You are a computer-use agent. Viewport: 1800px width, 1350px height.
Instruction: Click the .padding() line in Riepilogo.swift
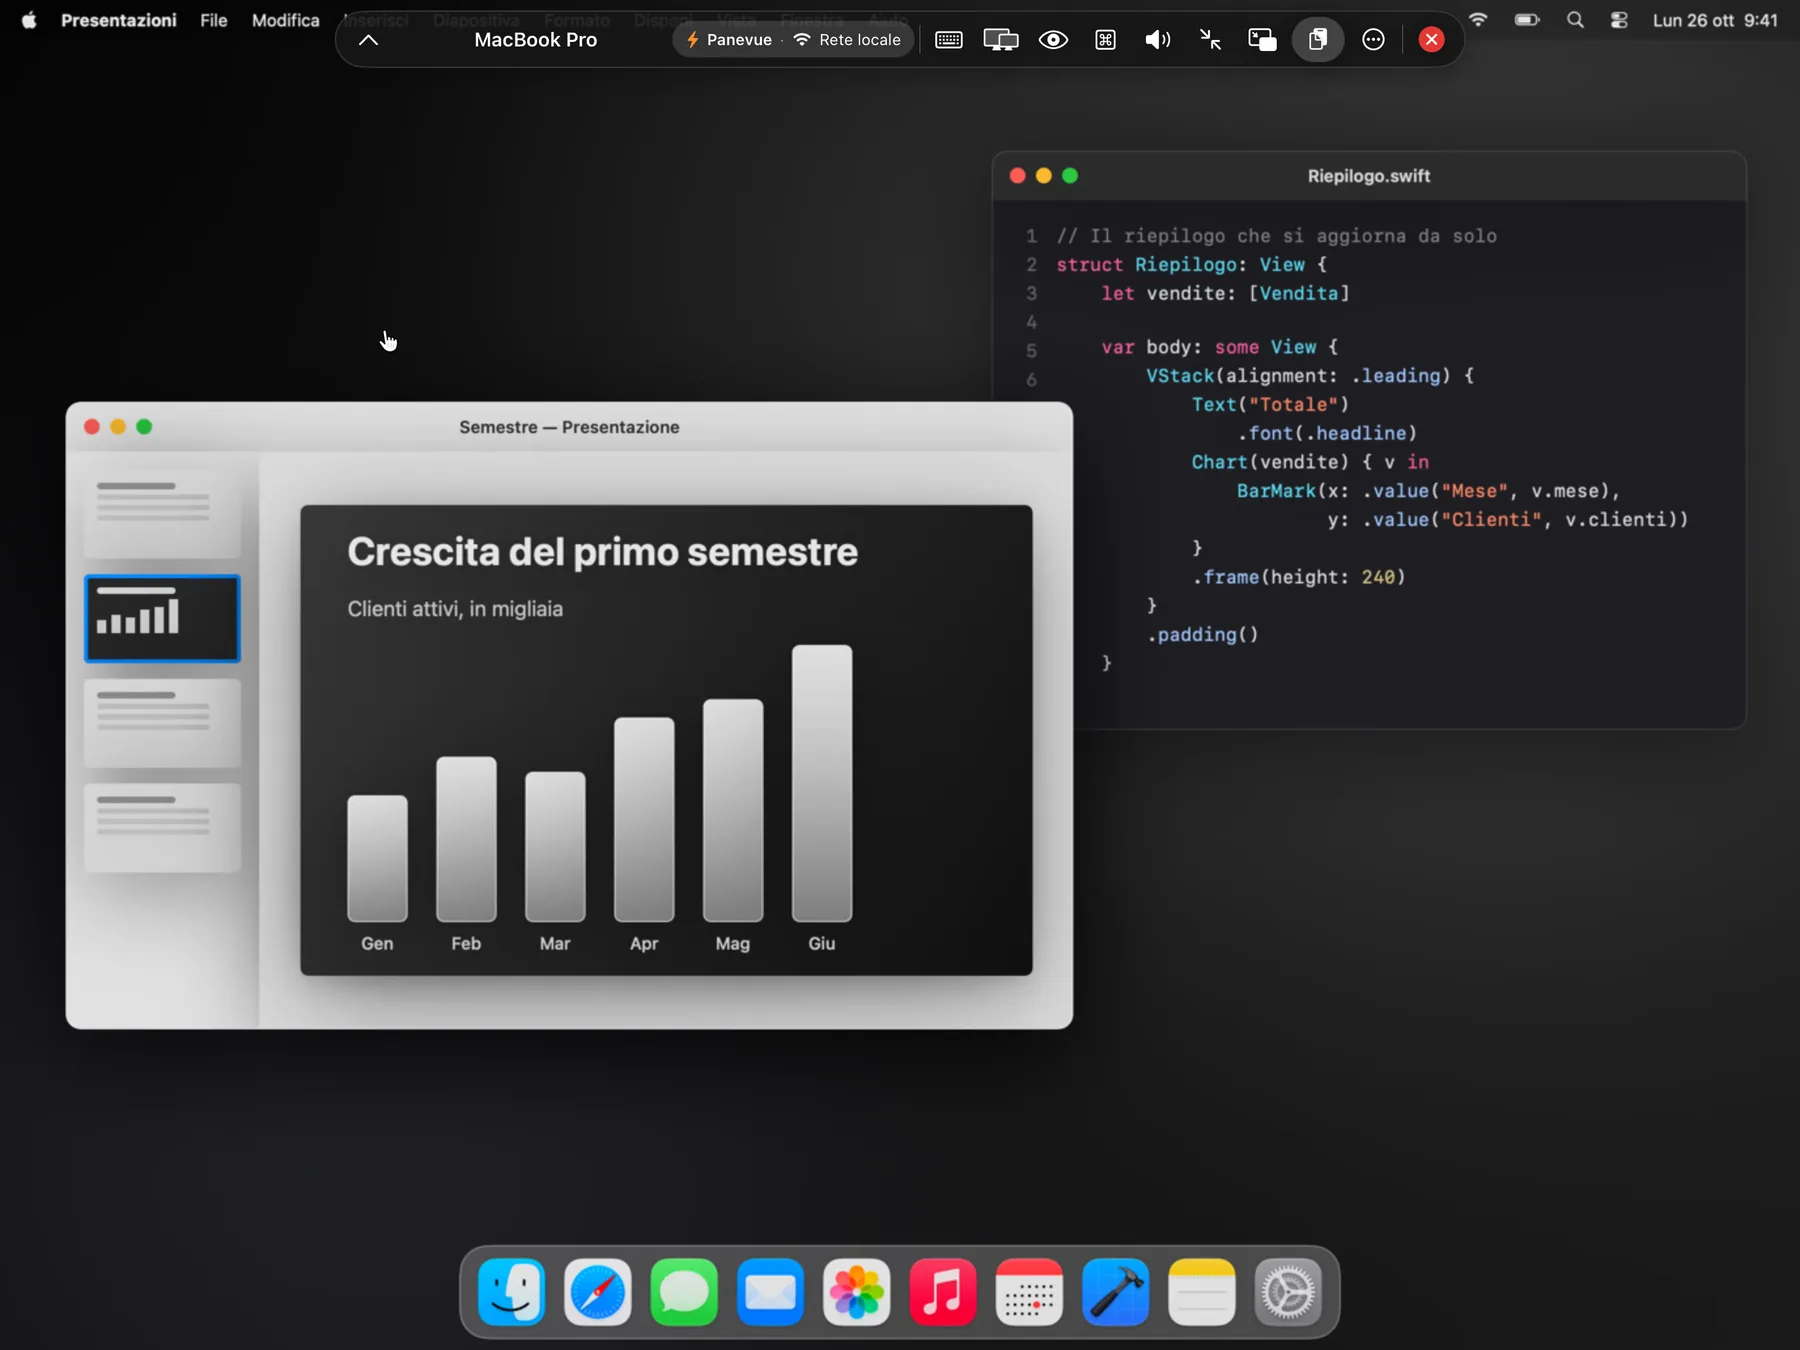click(1202, 635)
